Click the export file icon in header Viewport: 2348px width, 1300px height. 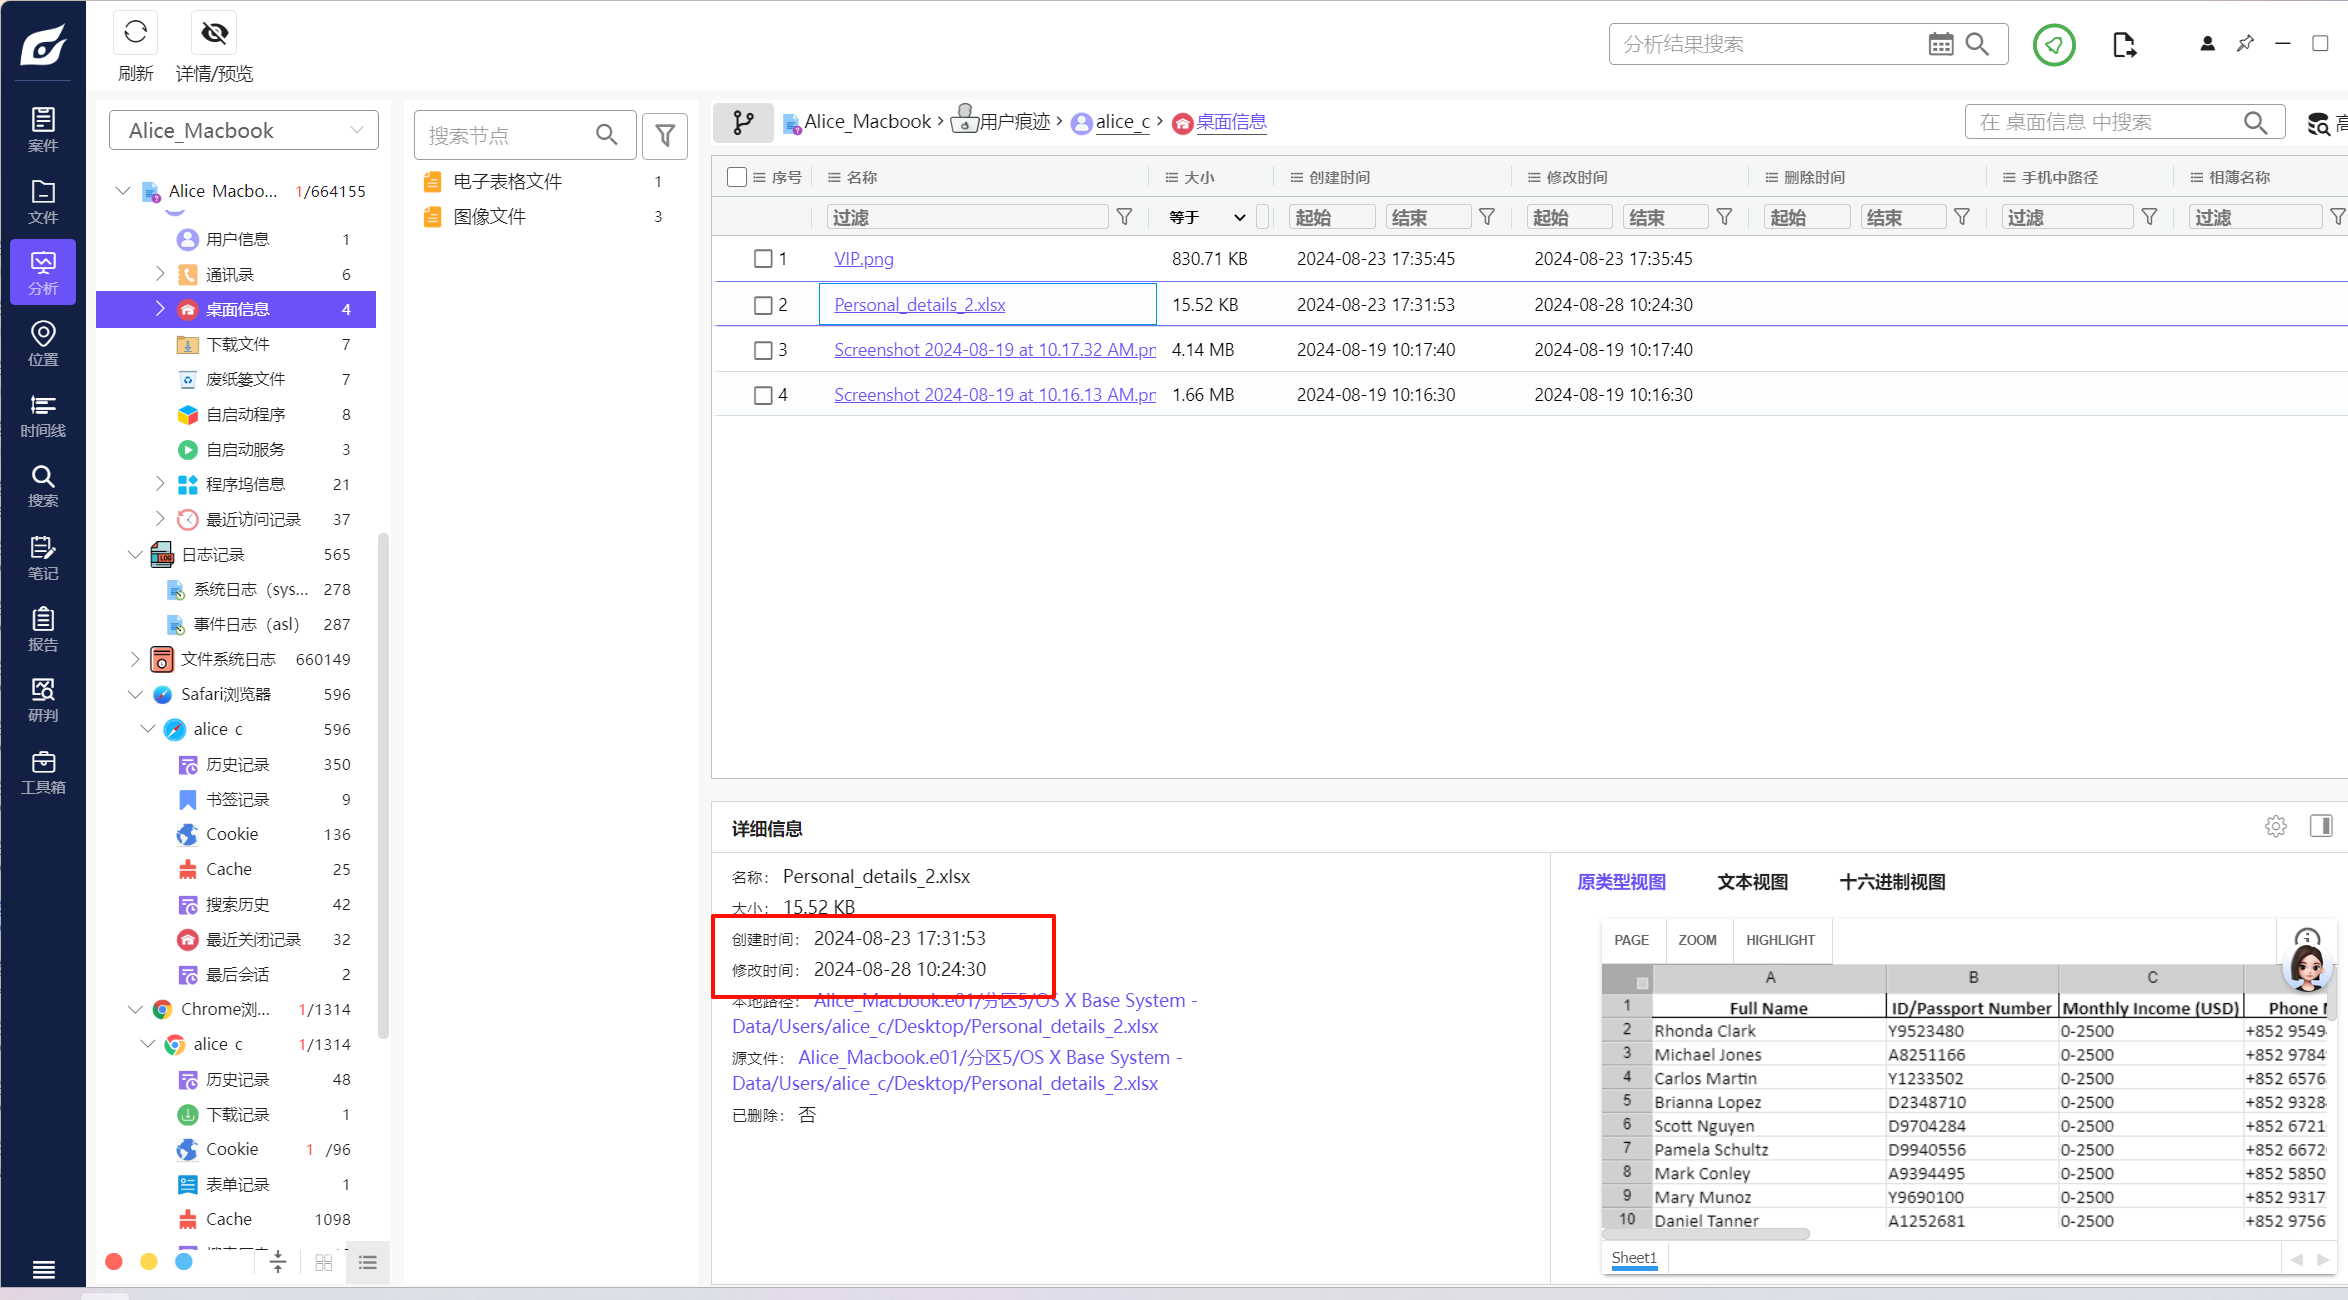2124,44
